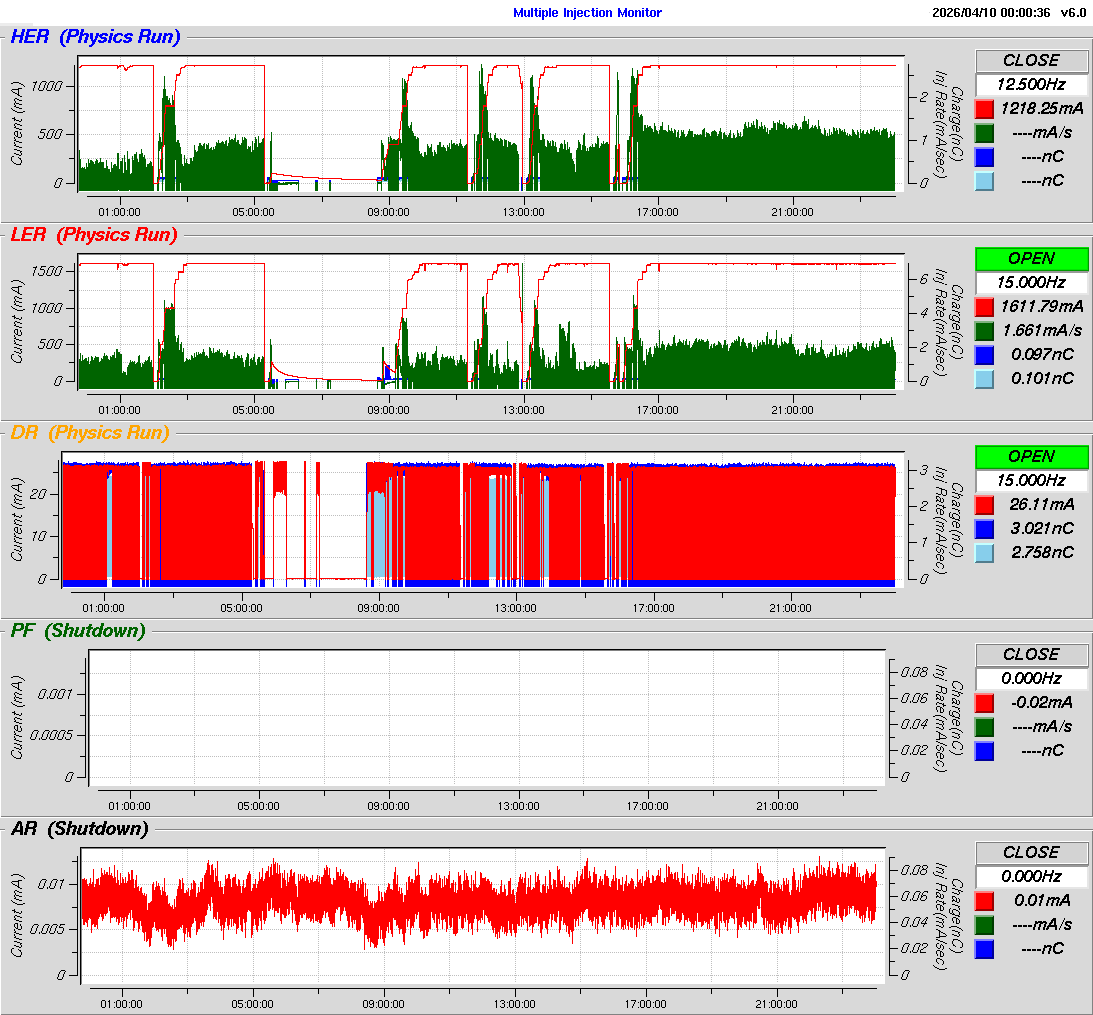
Task: Click the PF 0.000Hz frequency field
Action: tap(1031, 678)
